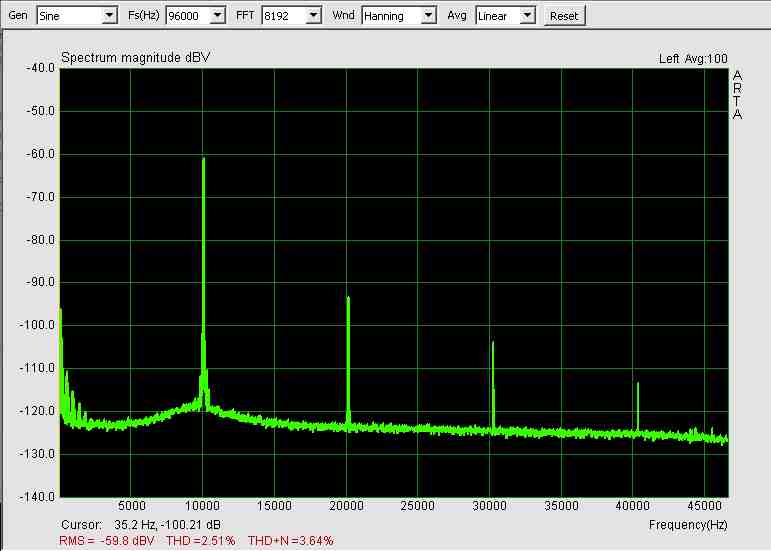
Task: Click the 'THD+N =3.64%' value
Action: click(x=291, y=541)
